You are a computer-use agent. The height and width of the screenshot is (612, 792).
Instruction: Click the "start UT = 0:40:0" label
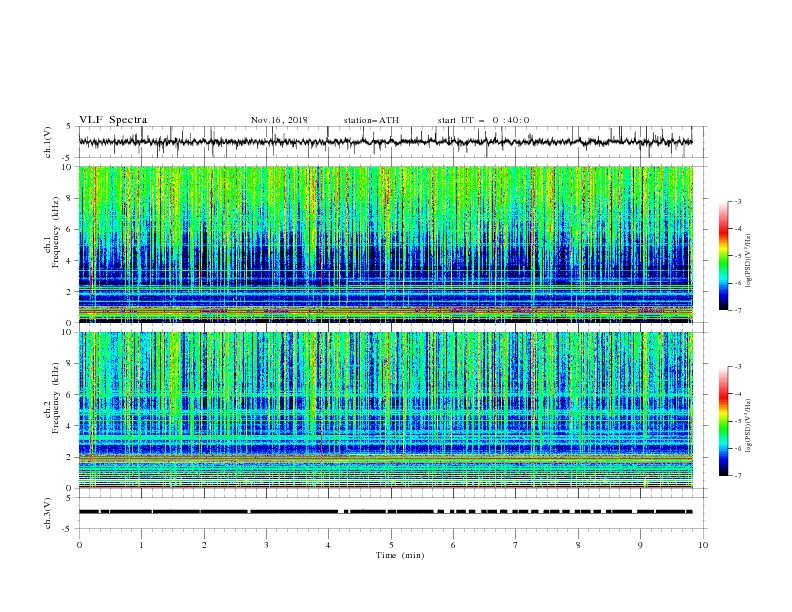(483, 120)
